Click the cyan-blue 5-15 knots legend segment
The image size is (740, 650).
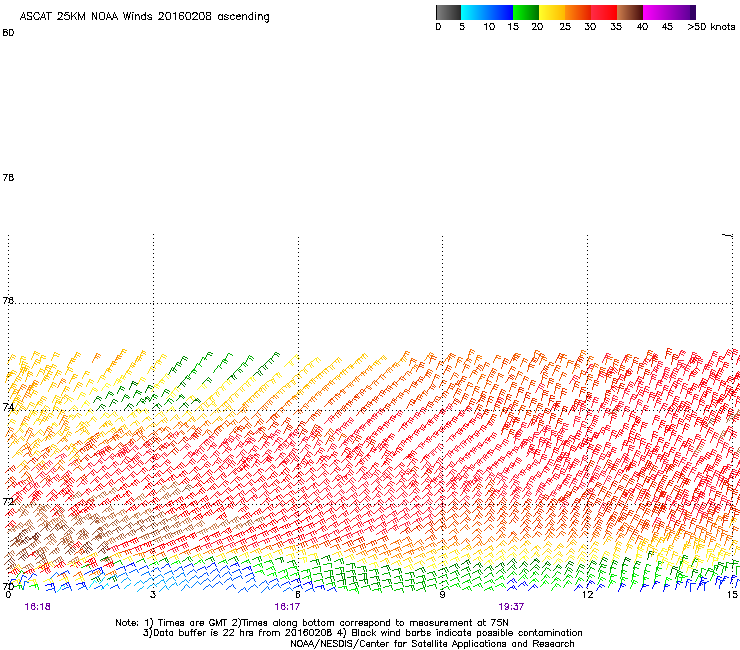tap(487, 12)
